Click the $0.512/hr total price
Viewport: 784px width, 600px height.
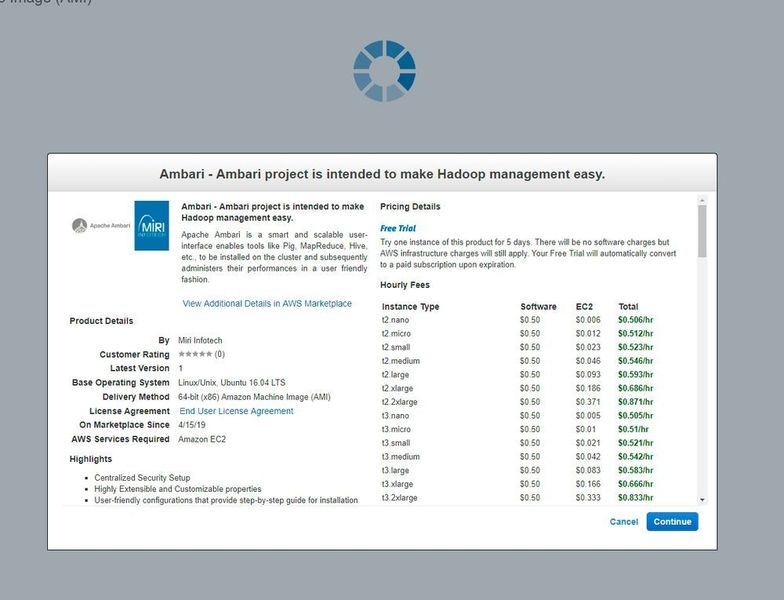click(636, 334)
